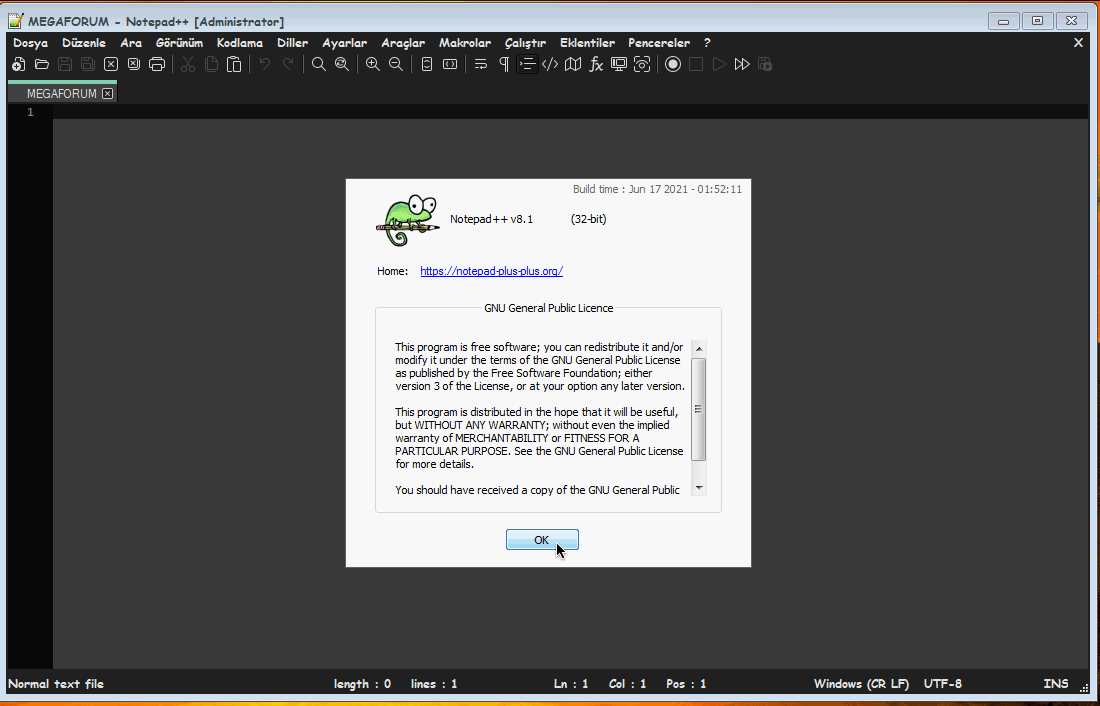Toggle synchronized horizontal scrolling icon

pyautogui.click(x=450, y=65)
